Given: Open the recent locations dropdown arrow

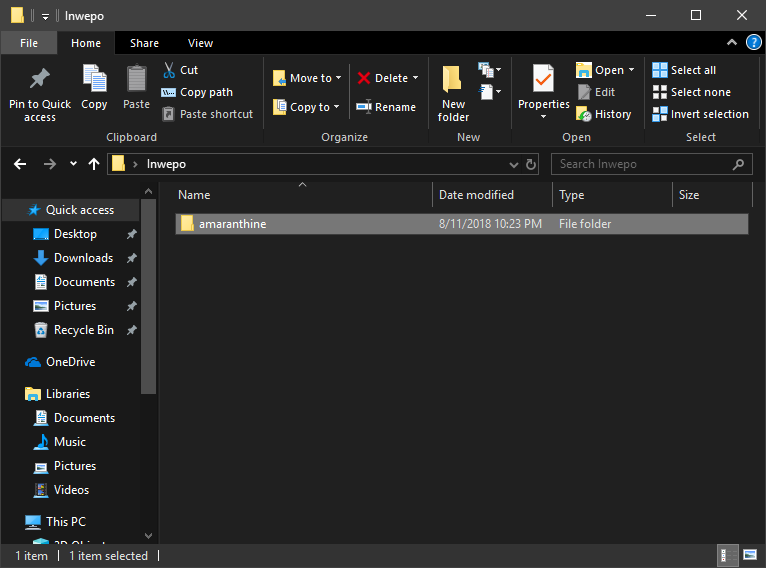Looking at the screenshot, I should (73, 164).
